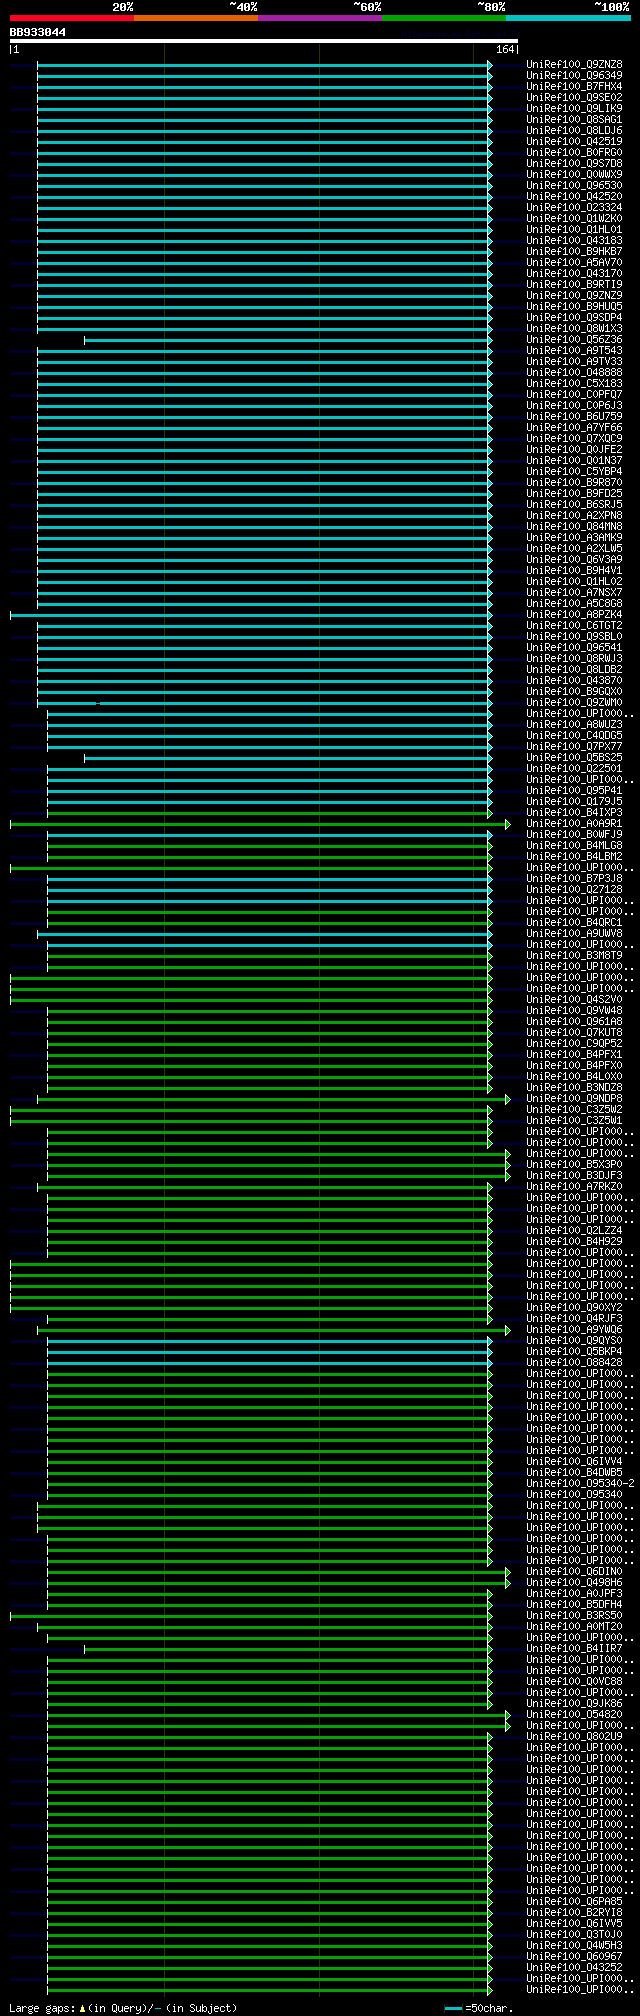This screenshot has height=2016, width=640.
Task: Open hit UniRef100_Q9ZNZ8
Action: click(574, 65)
